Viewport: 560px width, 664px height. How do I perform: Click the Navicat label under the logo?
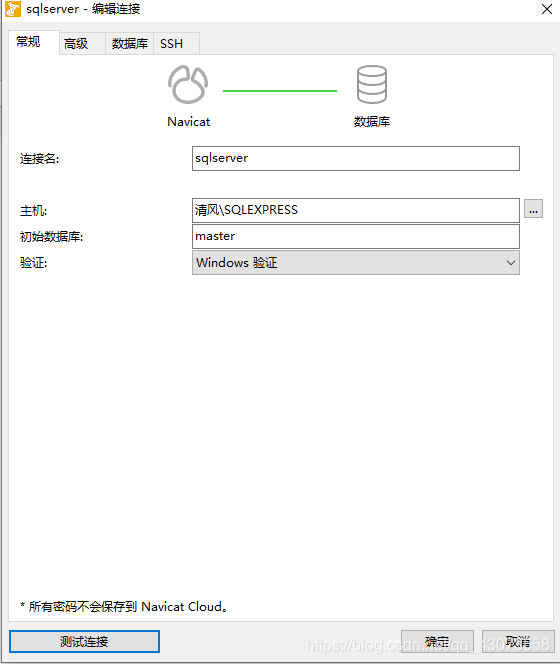(189, 122)
